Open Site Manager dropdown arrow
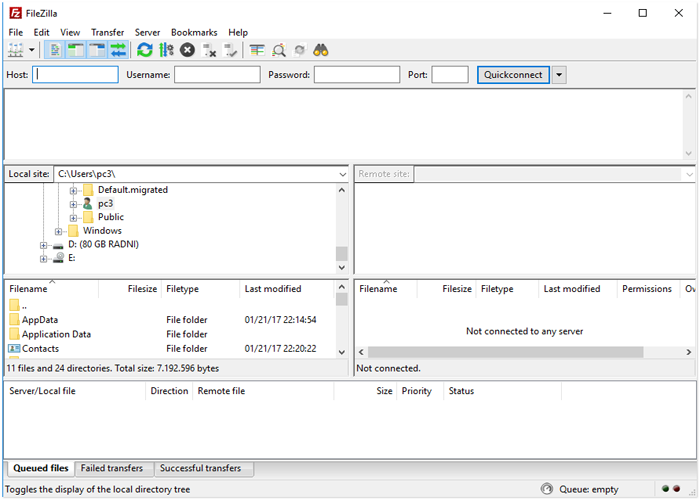Viewport: 700px width, 500px height. 32,50
